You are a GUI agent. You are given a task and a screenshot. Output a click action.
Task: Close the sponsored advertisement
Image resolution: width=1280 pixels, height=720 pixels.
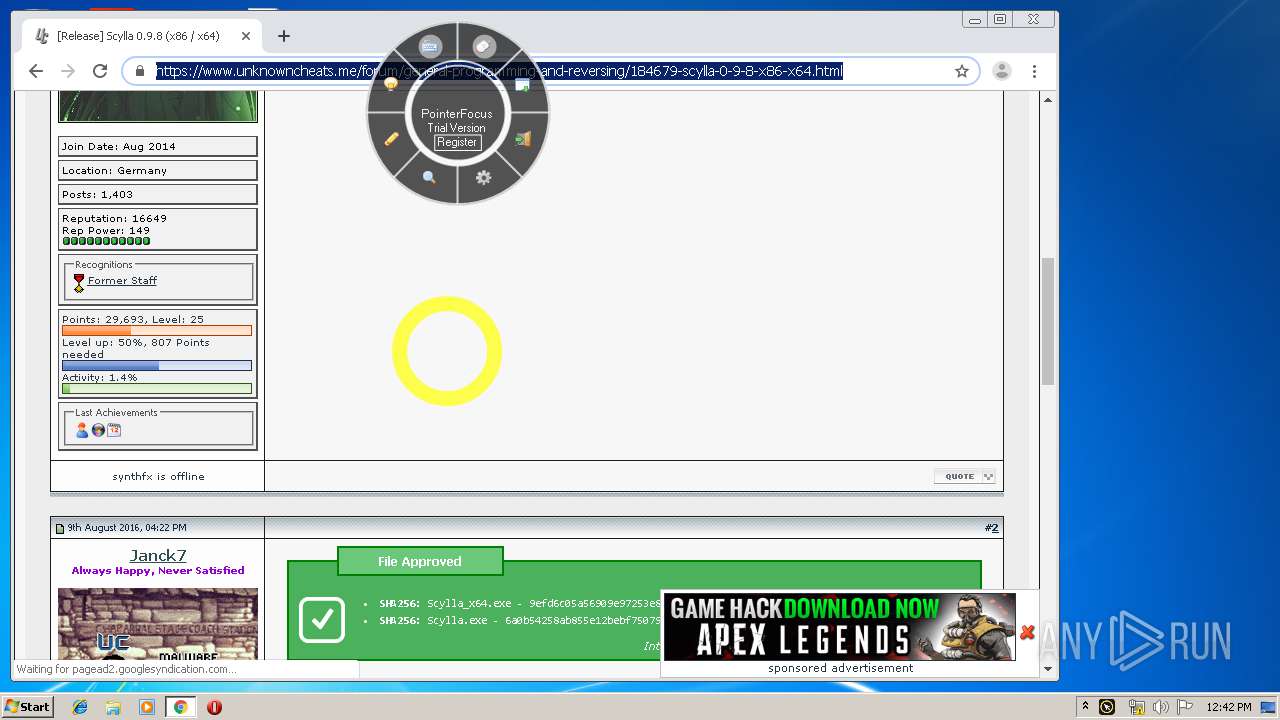click(x=1027, y=632)
